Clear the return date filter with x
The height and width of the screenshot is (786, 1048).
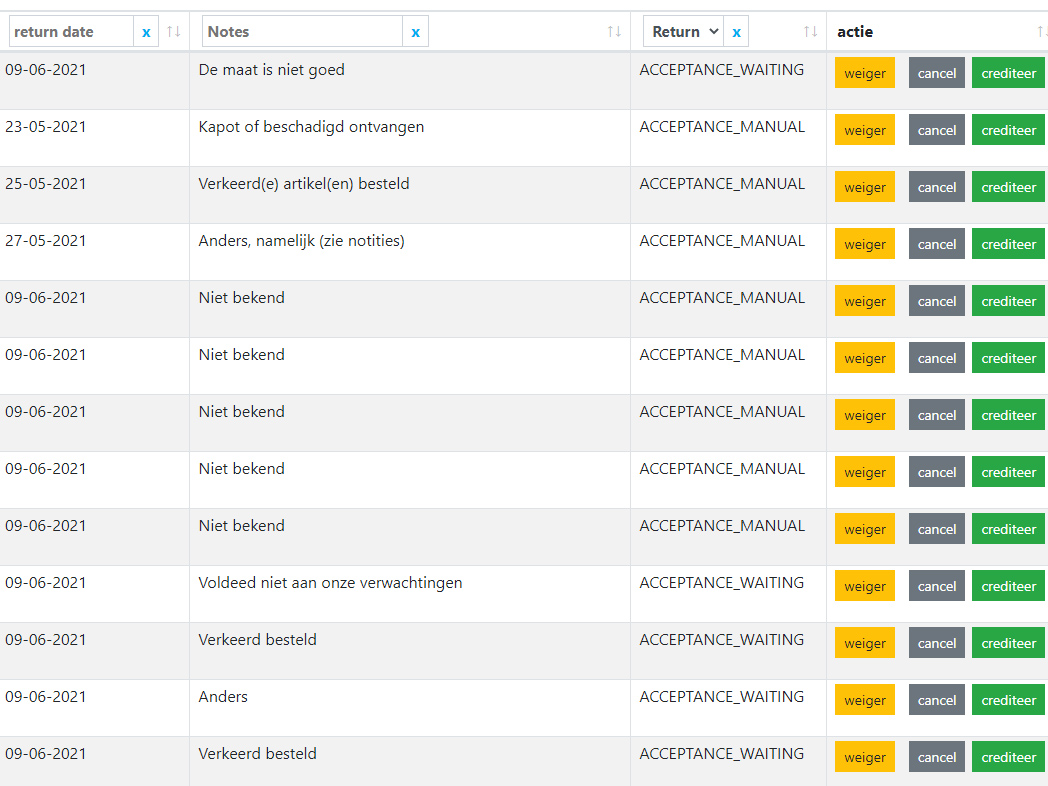[x=146, y=32]
